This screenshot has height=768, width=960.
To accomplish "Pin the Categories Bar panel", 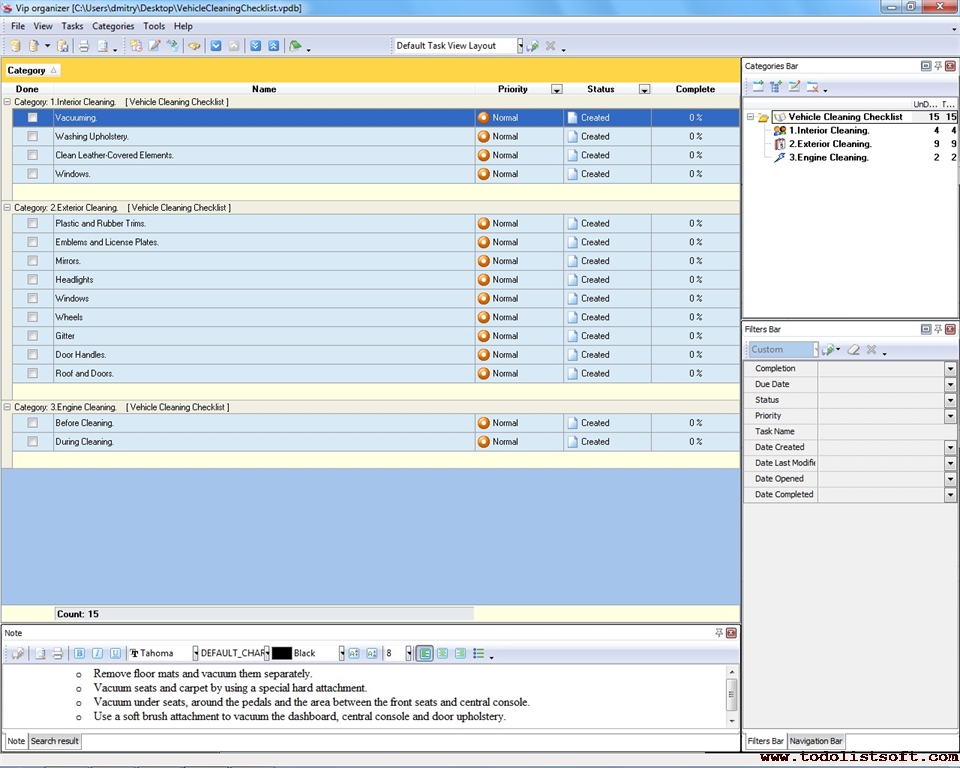I will [938, 66].
